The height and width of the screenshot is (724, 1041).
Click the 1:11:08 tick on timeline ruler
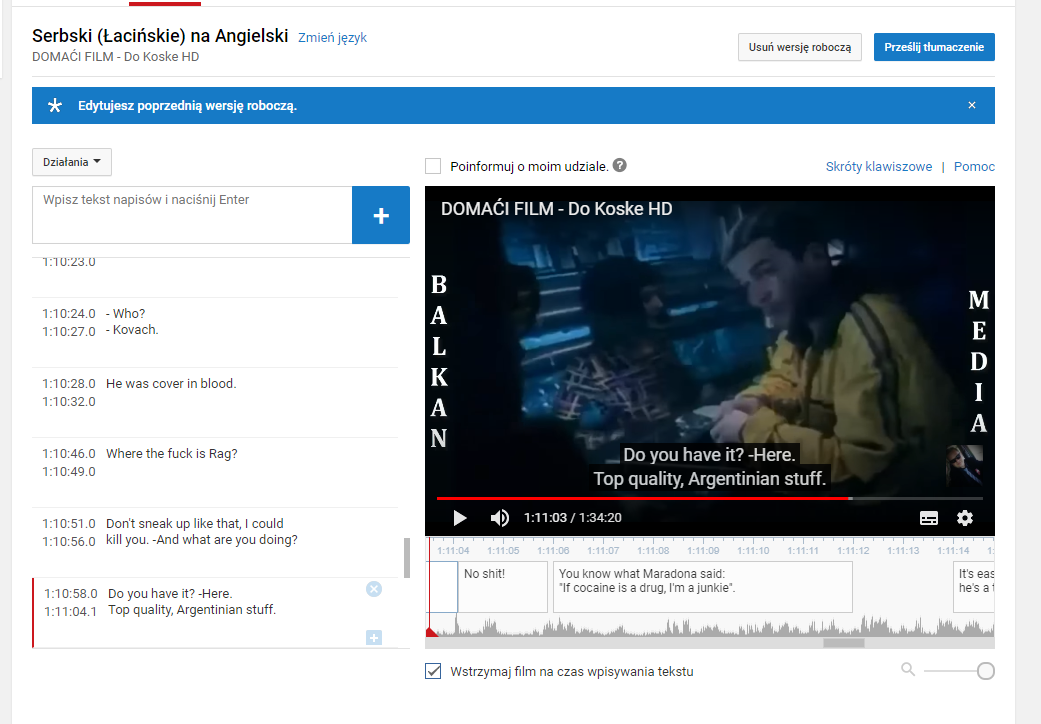point(653,551)
